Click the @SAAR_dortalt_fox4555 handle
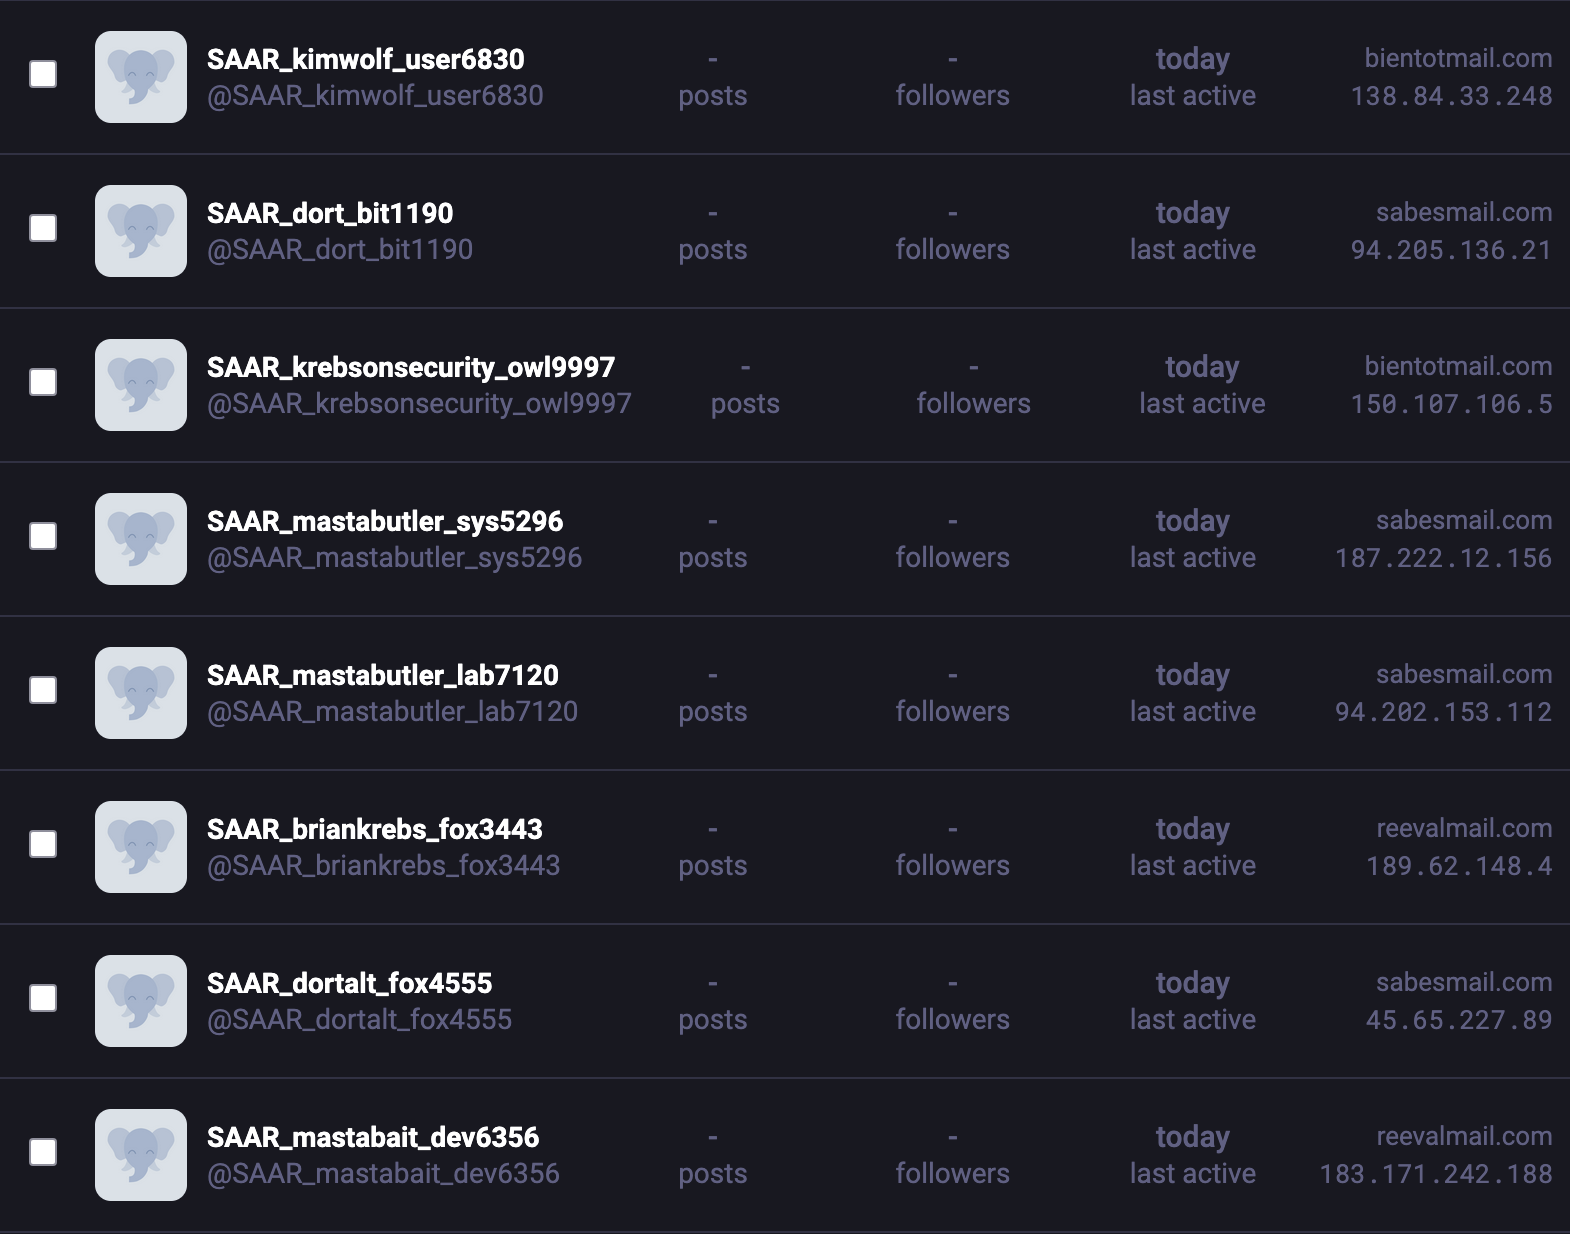Screen dimensions: 1570x1234 click(x=359, y=1020)
